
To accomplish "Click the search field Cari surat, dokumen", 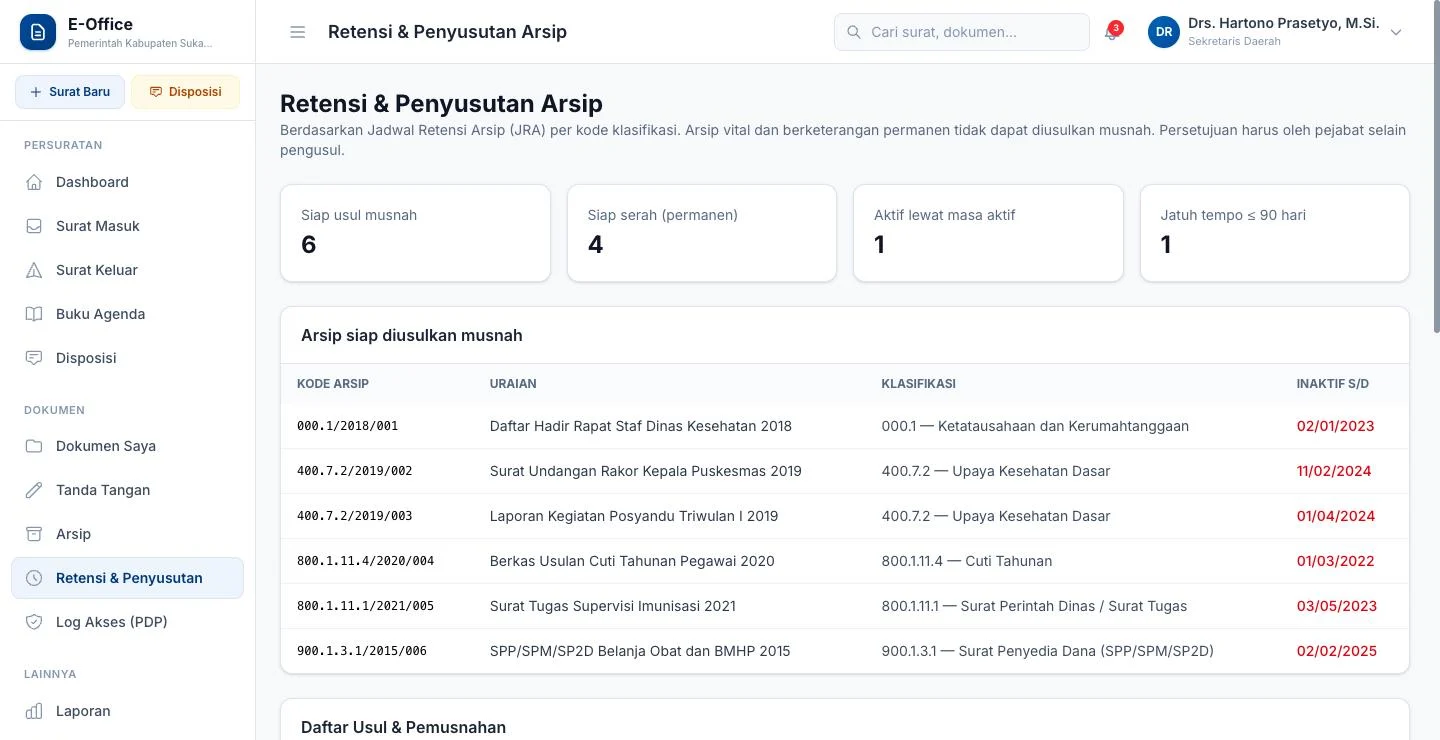I will pyautogui.click(x=962, y=32).
